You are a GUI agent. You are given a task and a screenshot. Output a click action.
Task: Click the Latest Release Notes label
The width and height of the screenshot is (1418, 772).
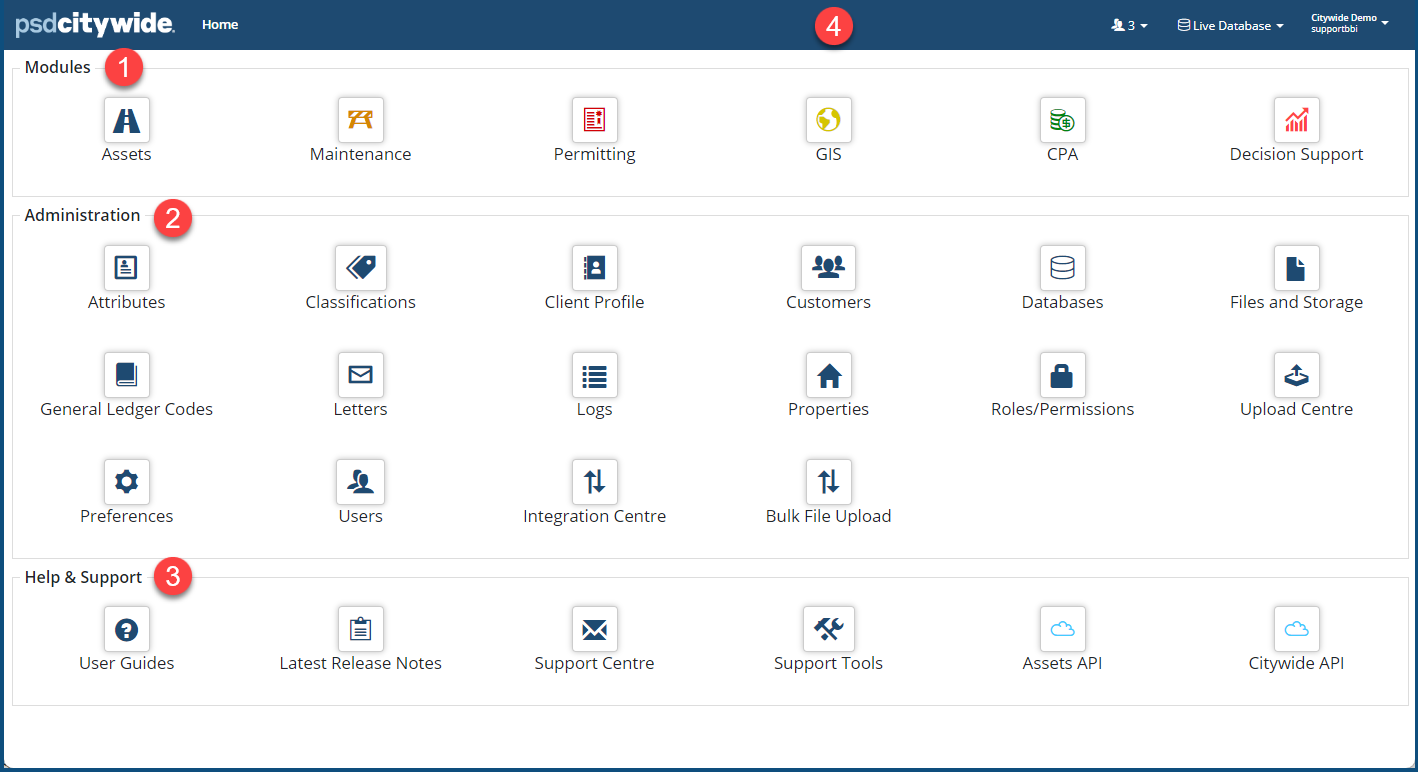[x=361, y=663]
